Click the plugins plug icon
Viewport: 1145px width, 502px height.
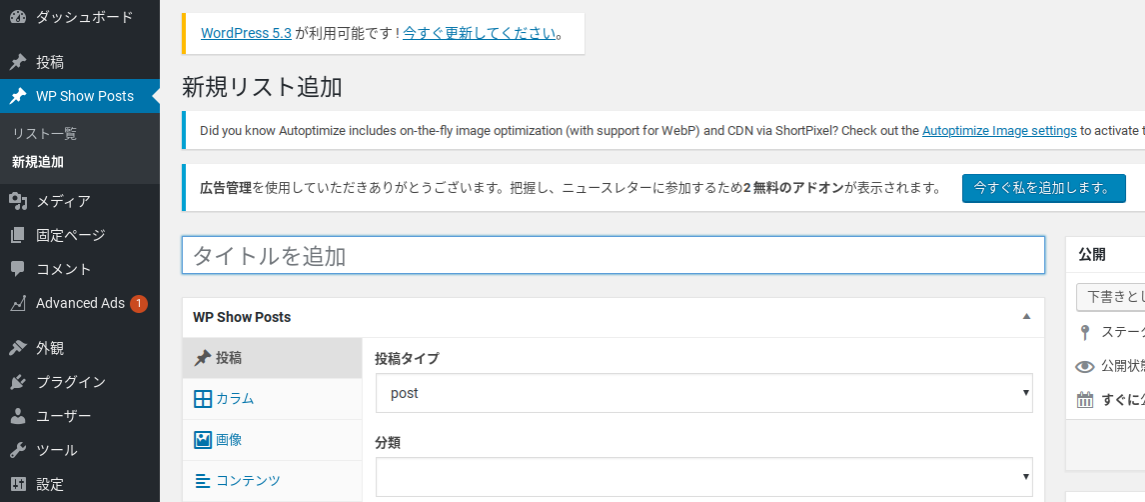[x=17, y=382]
